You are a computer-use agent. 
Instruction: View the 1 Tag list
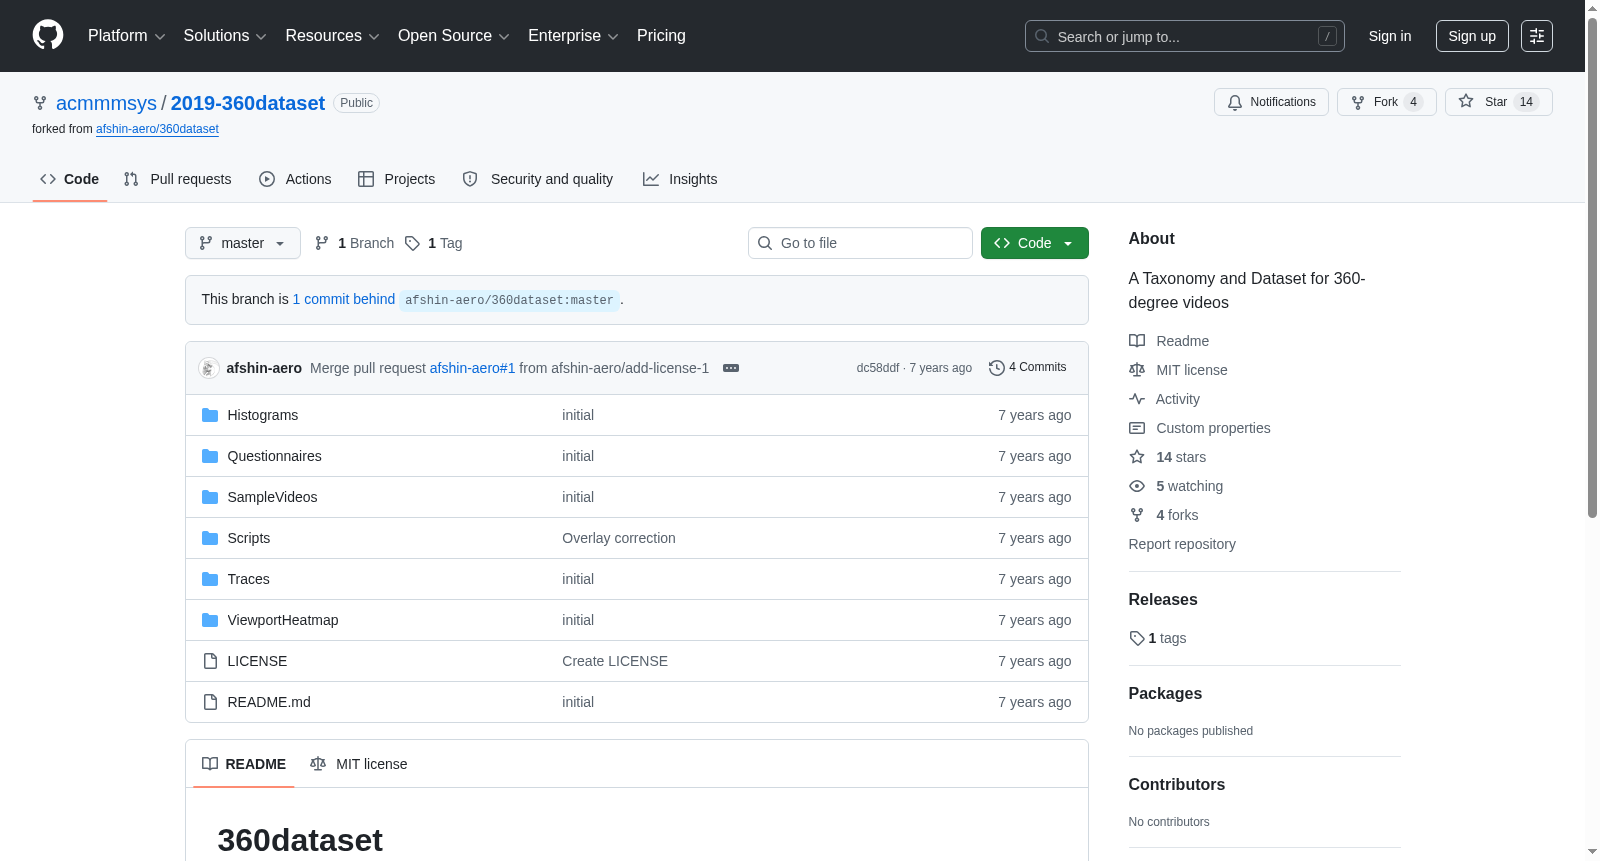[433, 243]
